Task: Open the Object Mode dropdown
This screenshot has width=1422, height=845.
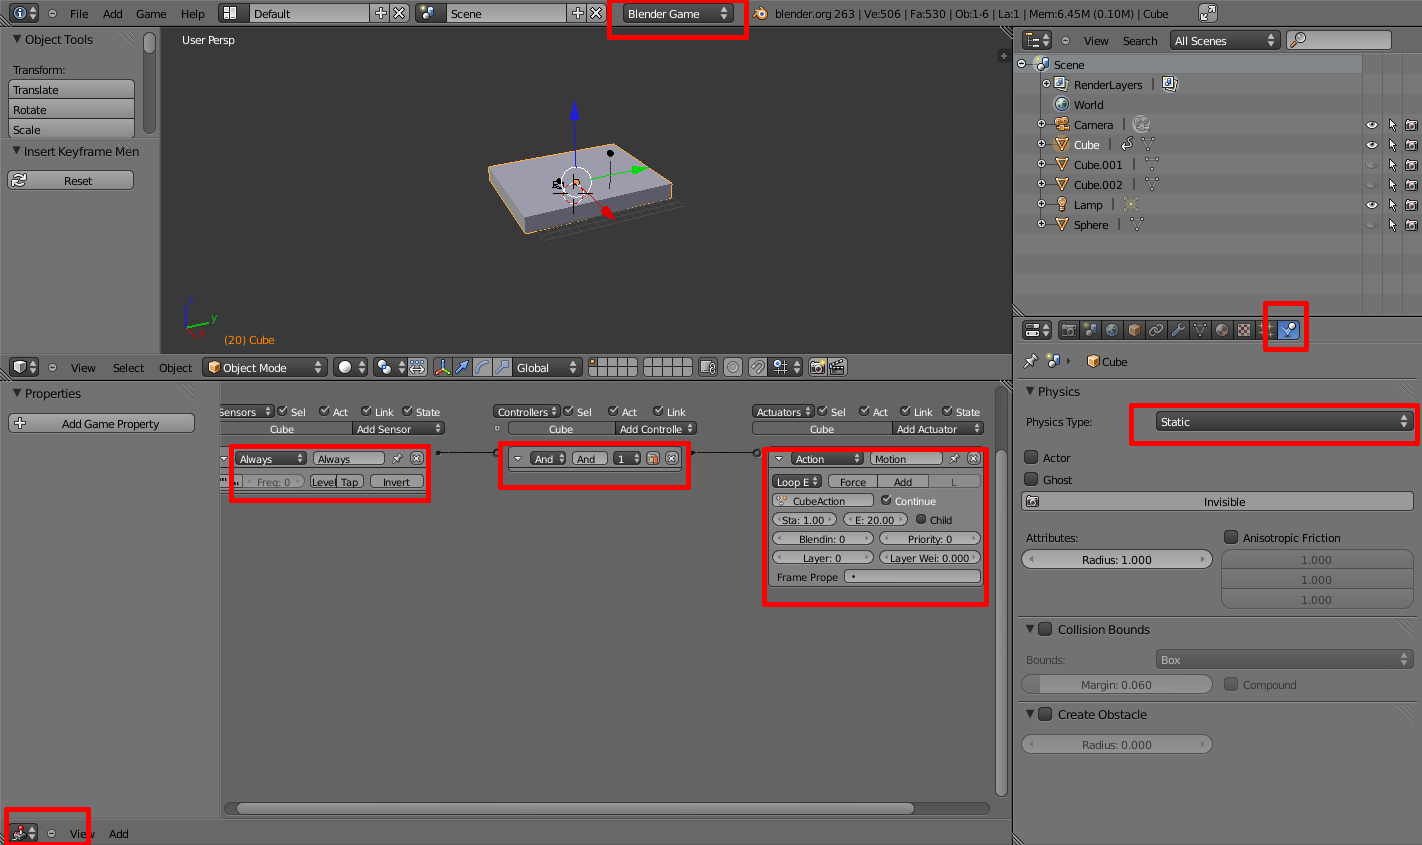Action: [x=265, y=367]
